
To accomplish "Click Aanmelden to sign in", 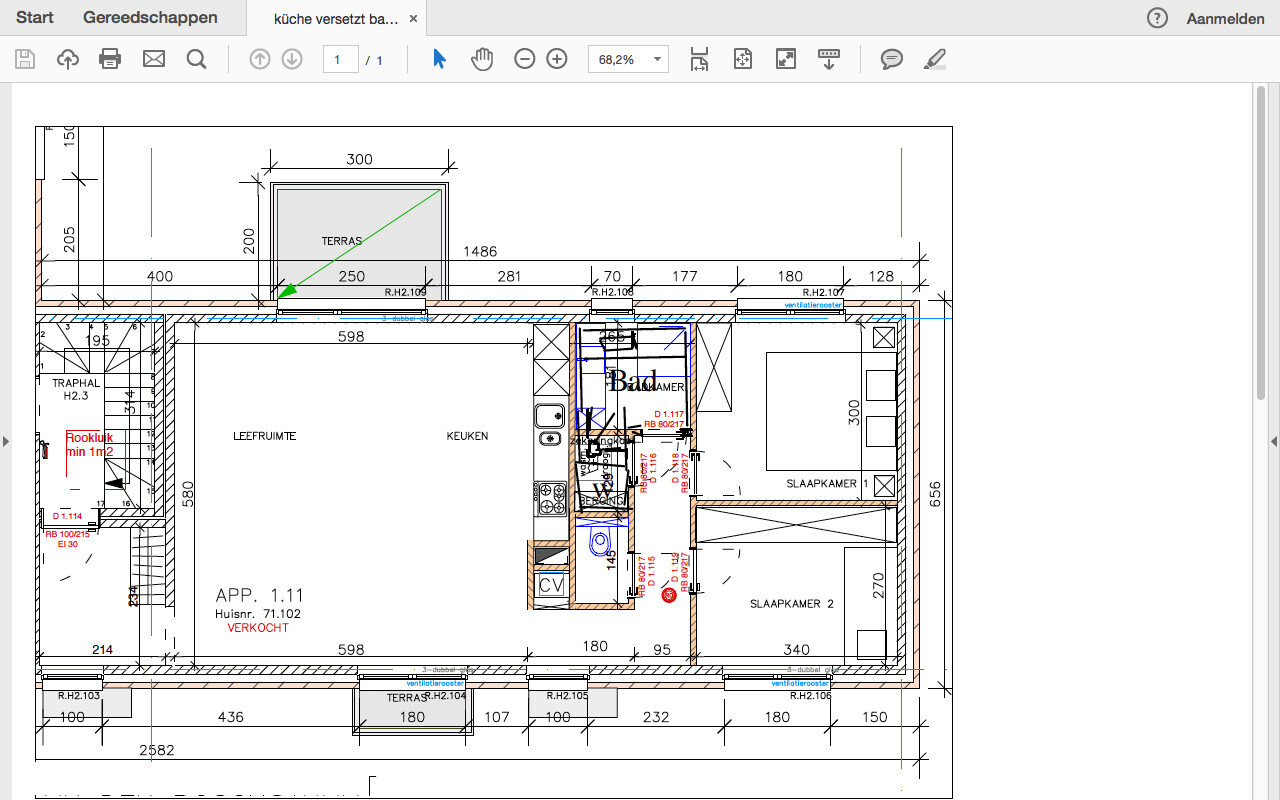I will (1224, 19).
